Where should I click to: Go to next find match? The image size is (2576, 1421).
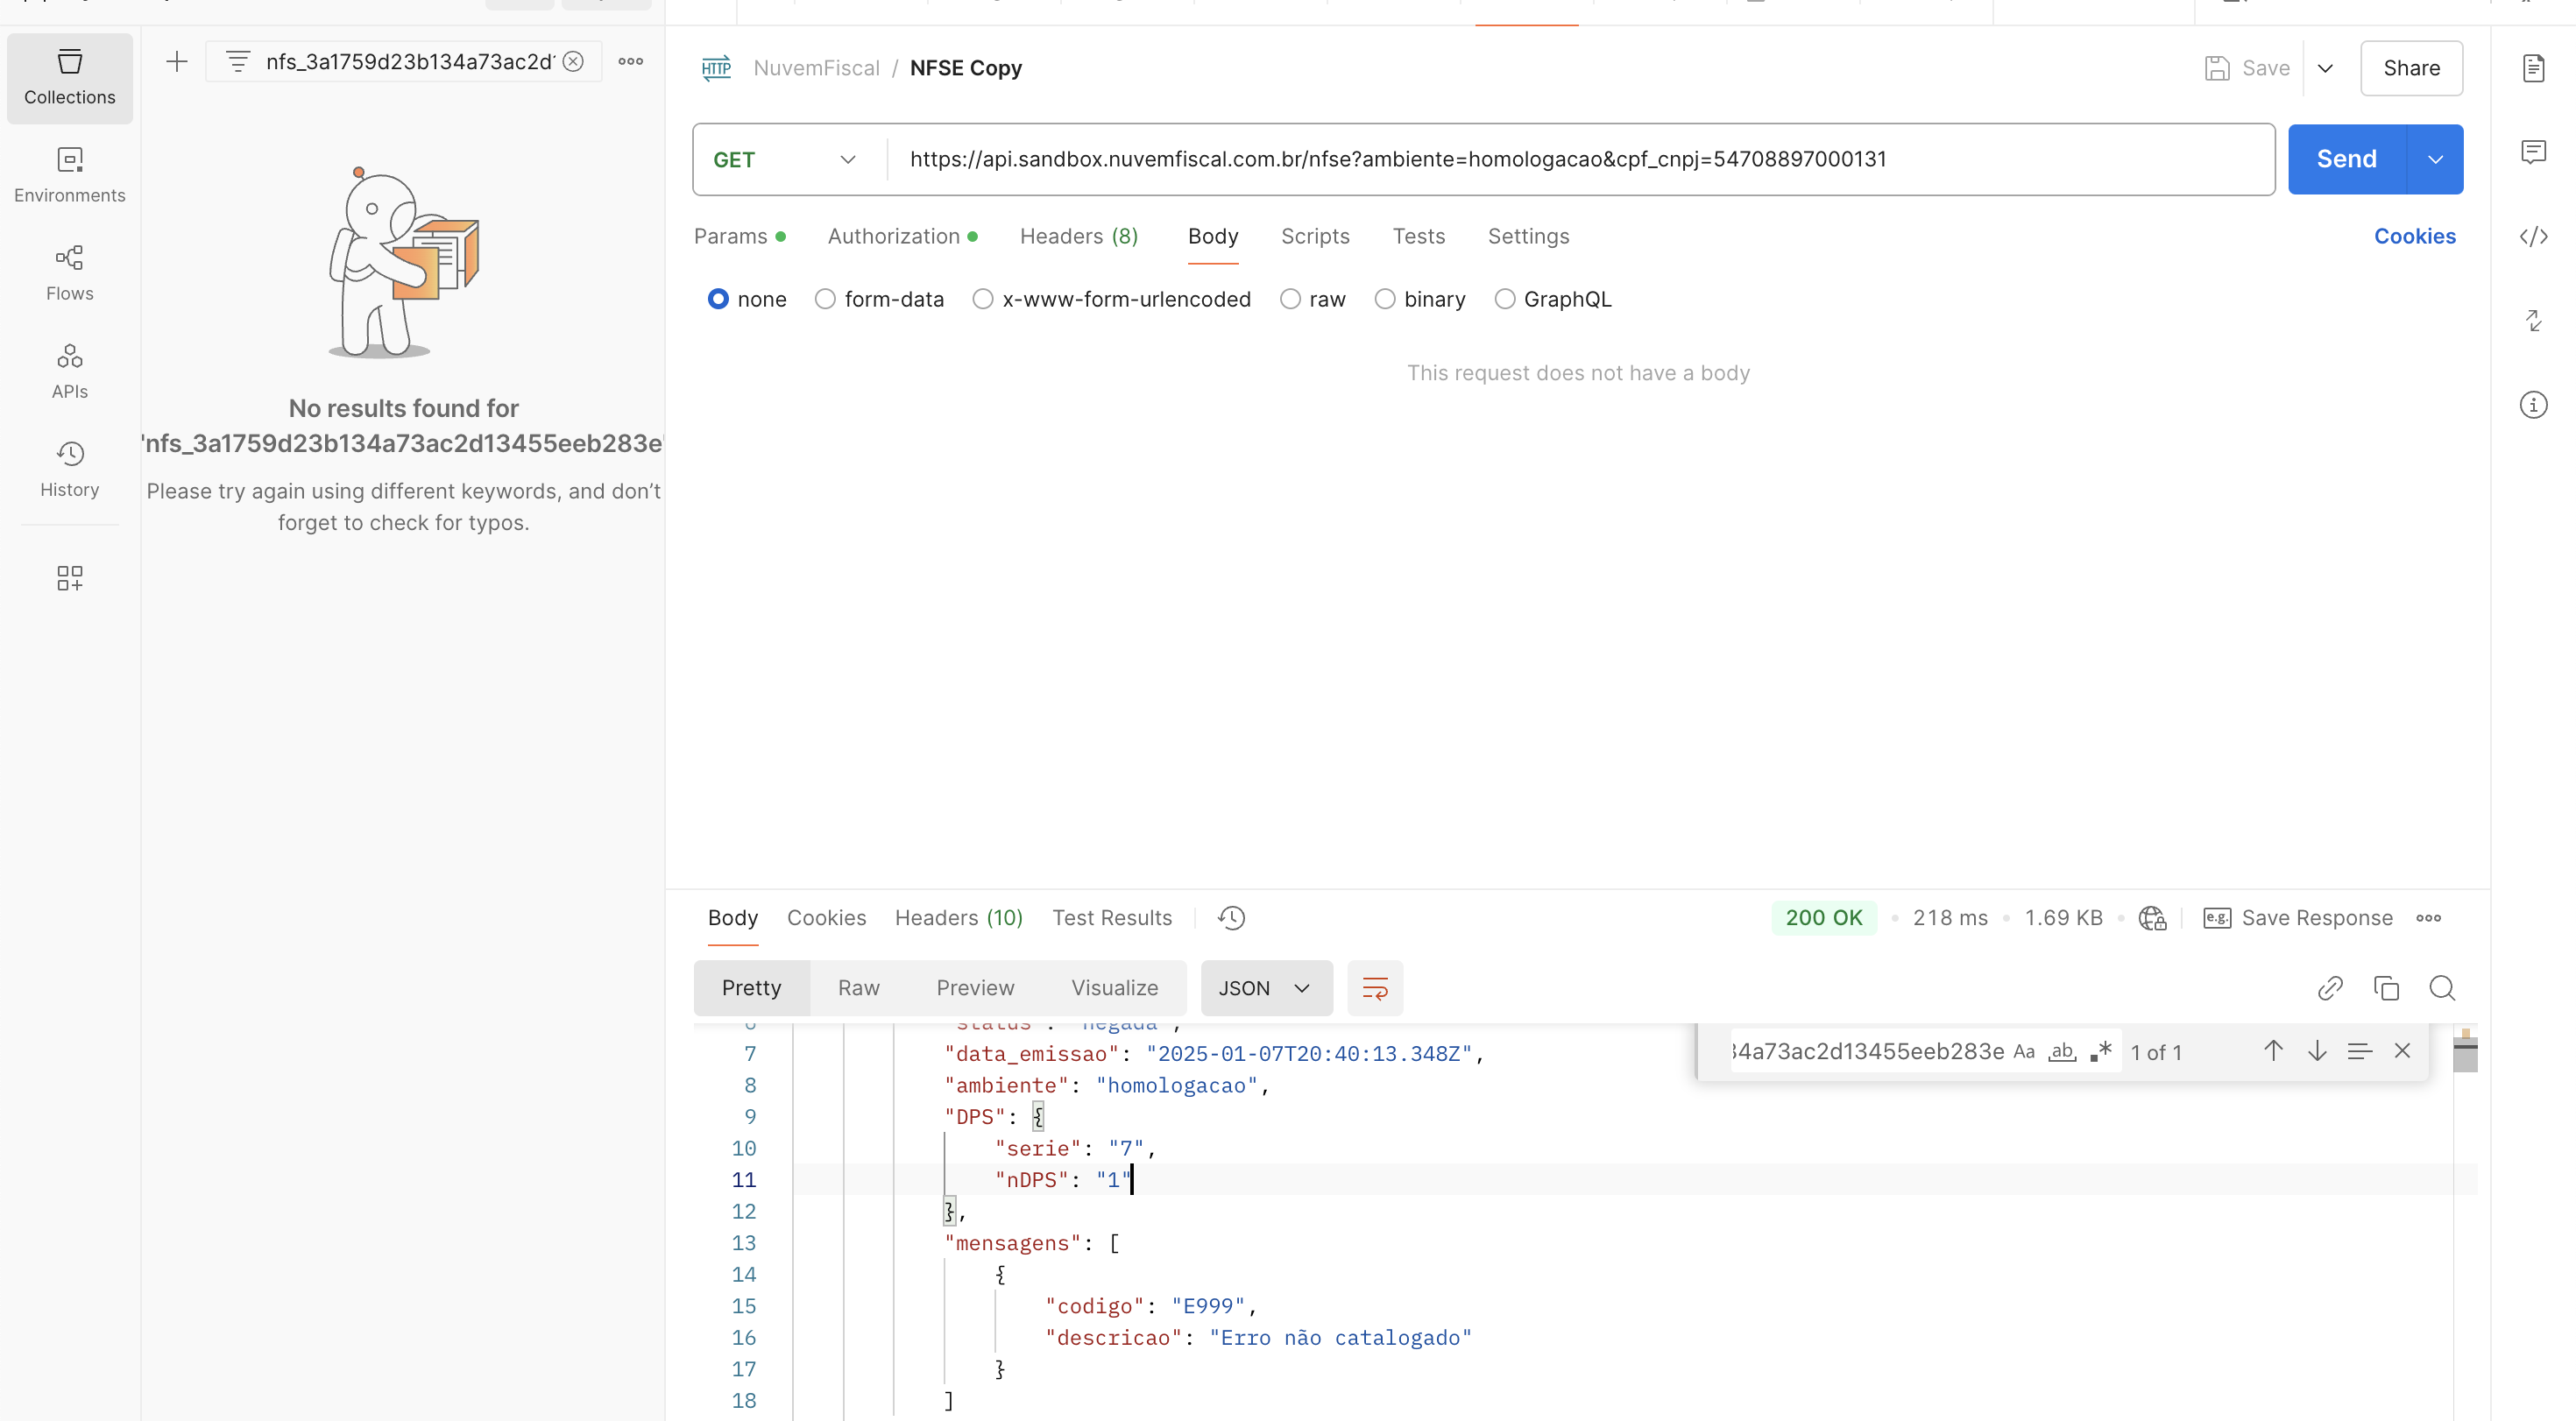click(2317, 1051)
